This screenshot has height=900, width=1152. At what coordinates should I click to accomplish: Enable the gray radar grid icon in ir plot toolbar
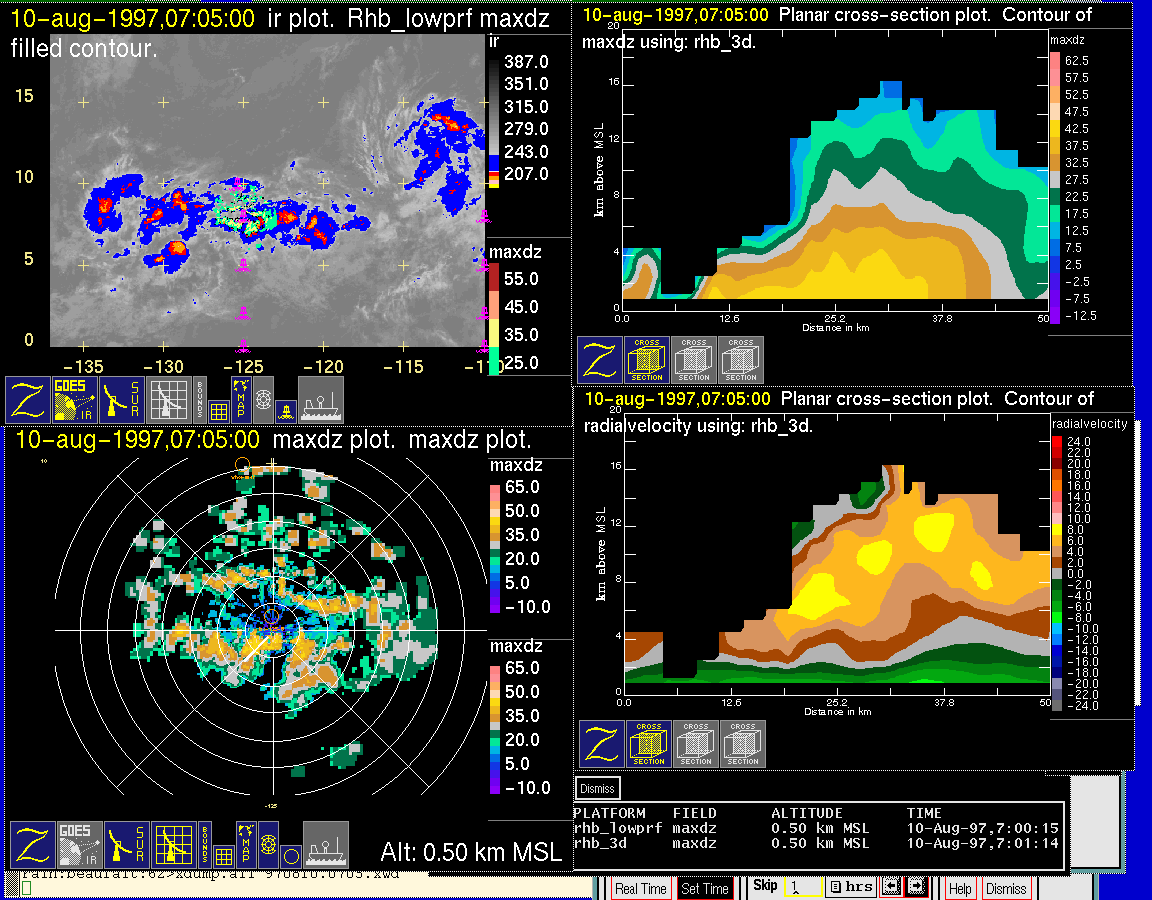169,400
